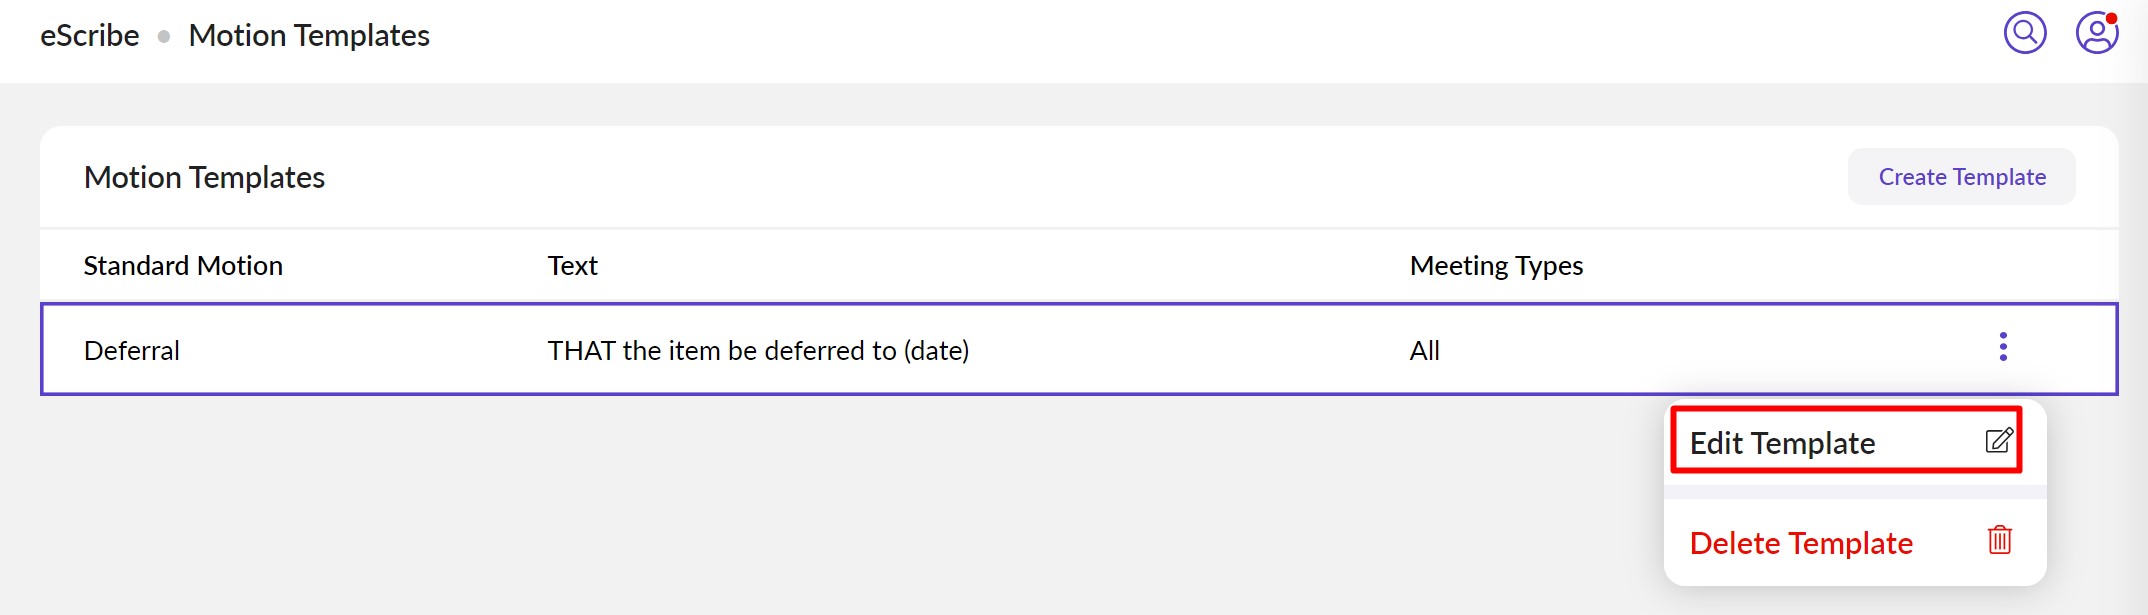Click the Standard Motion column header

[183, 266]
